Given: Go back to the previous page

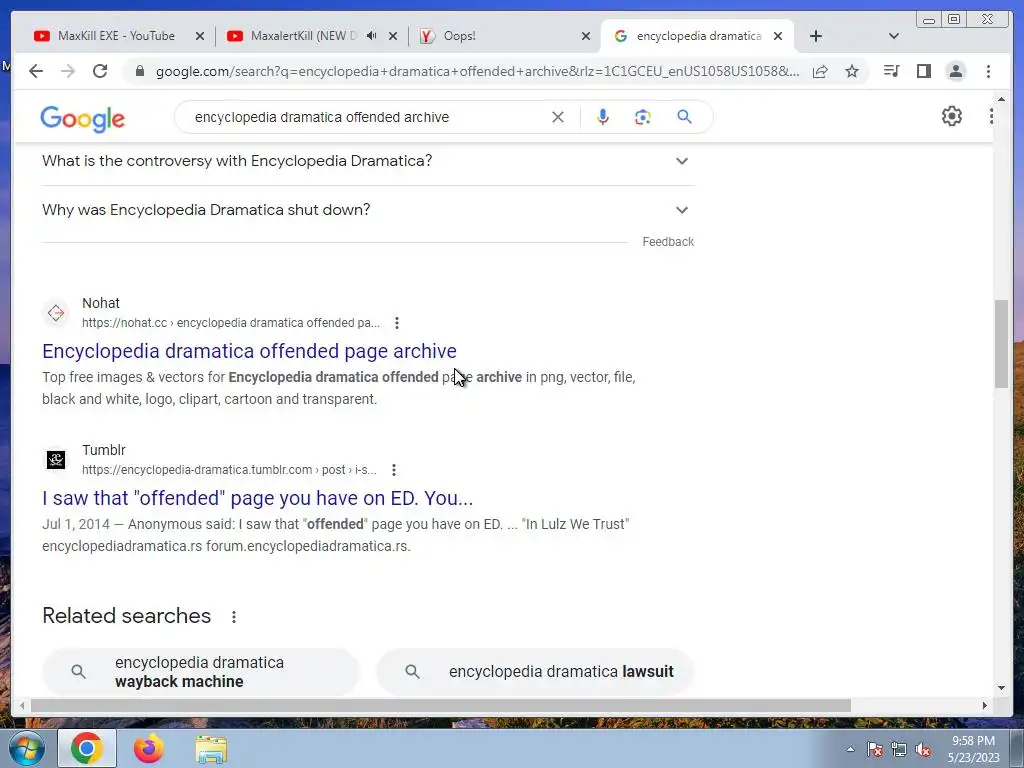Looking at the screenshot, I should pyautogui.click(x=36, y=71).
